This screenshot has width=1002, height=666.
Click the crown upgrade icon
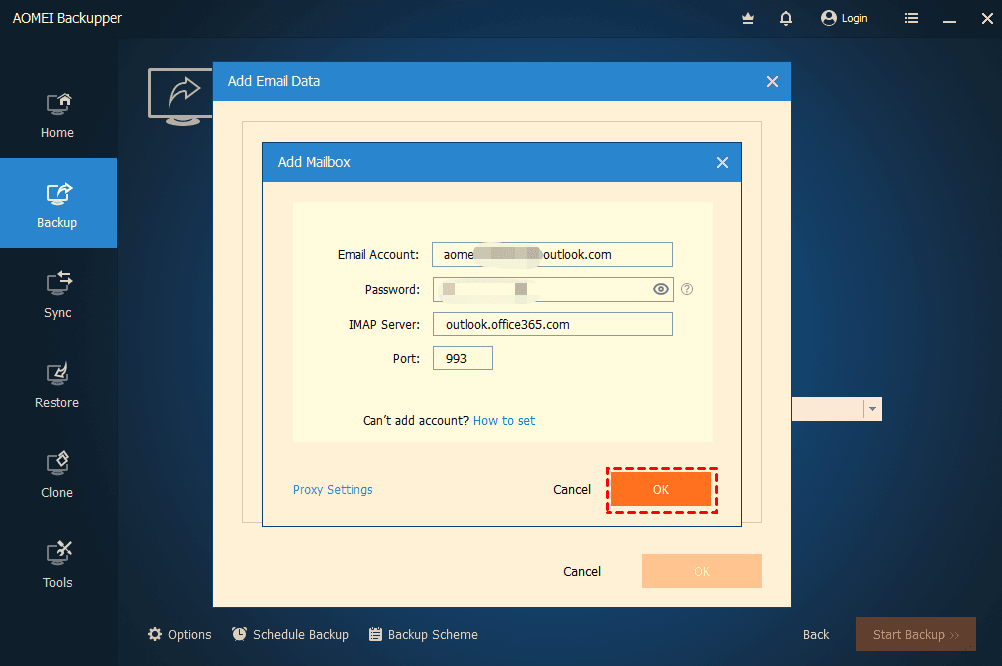[x=748, y=19]
